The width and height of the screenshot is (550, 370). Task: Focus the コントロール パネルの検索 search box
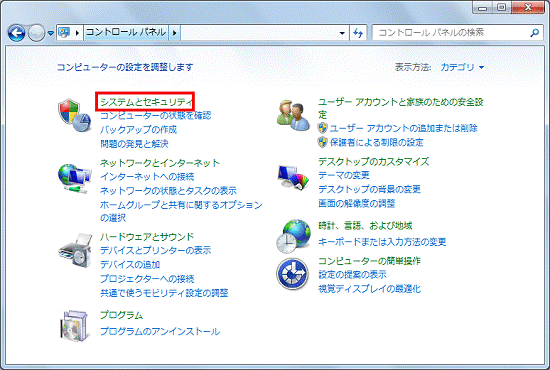click(458, 33)
